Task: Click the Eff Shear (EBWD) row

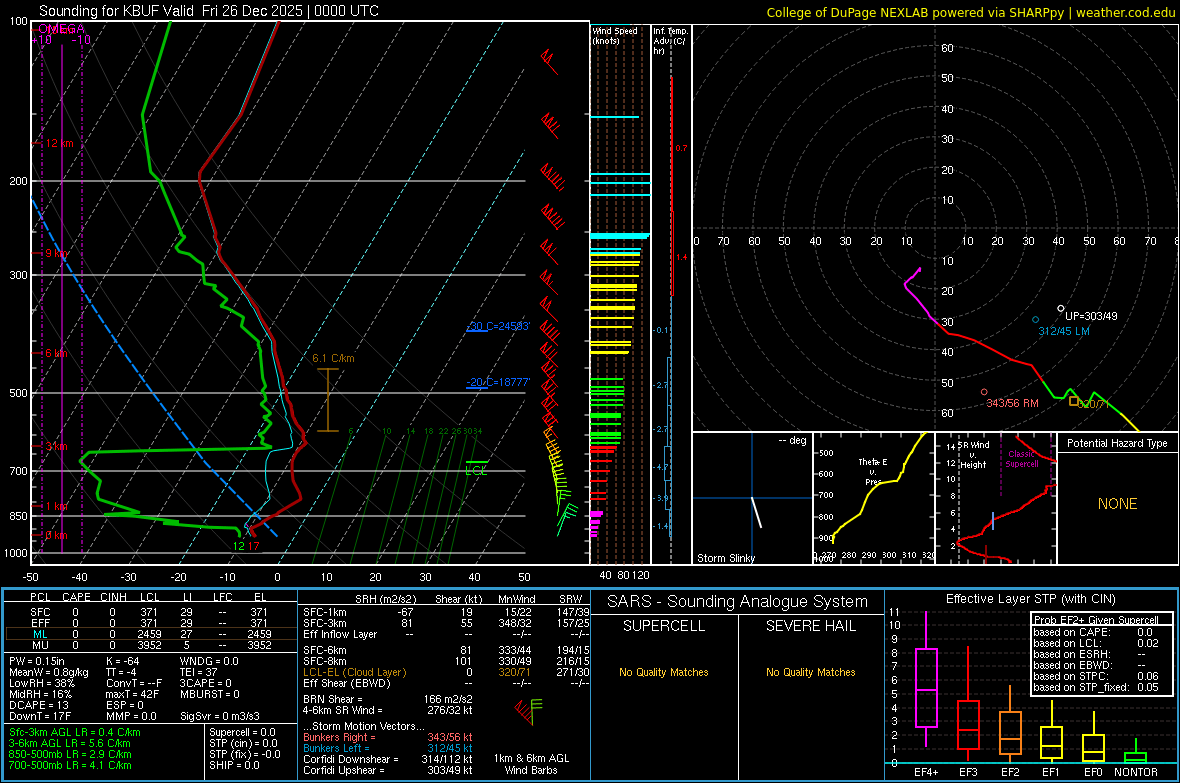Action: [x=446, y=683]
